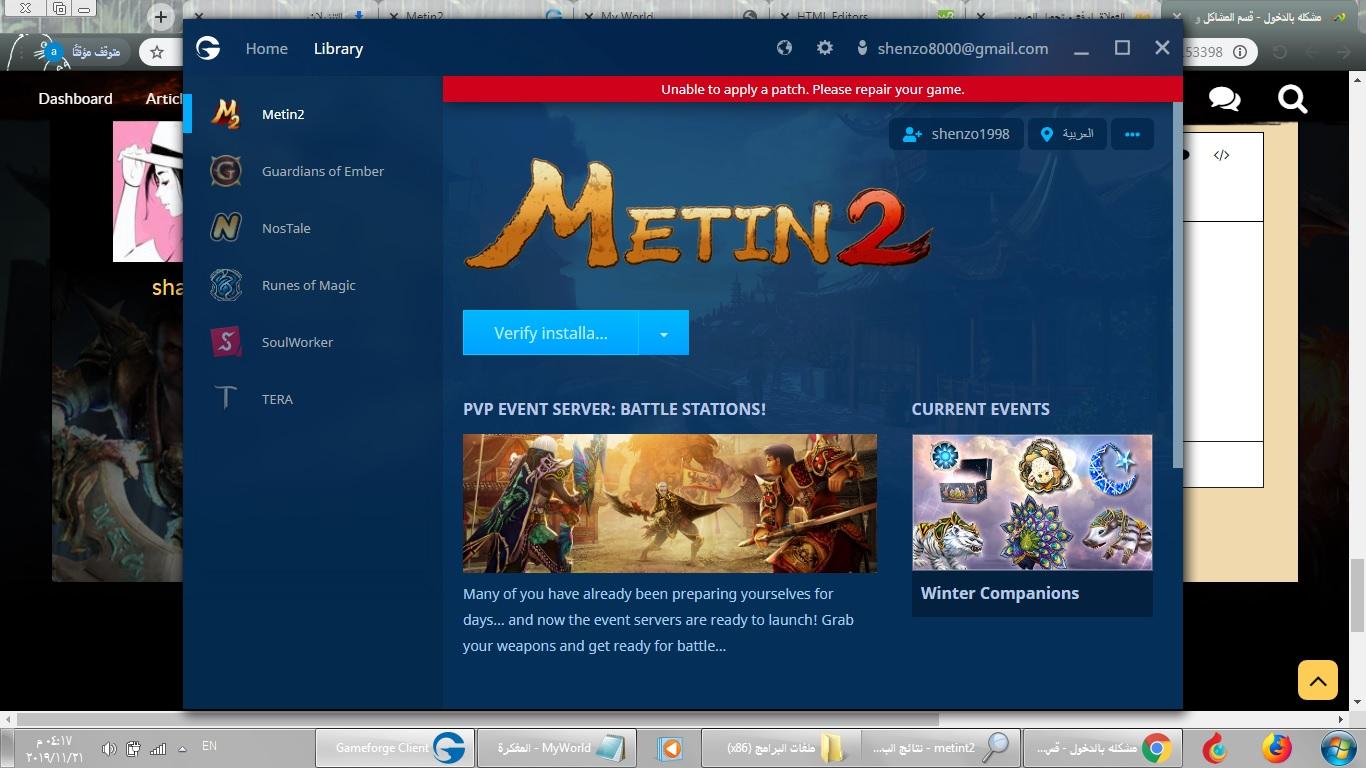Select the TERA game icon
The image size is (1366, 768).
tap(226, 399)
